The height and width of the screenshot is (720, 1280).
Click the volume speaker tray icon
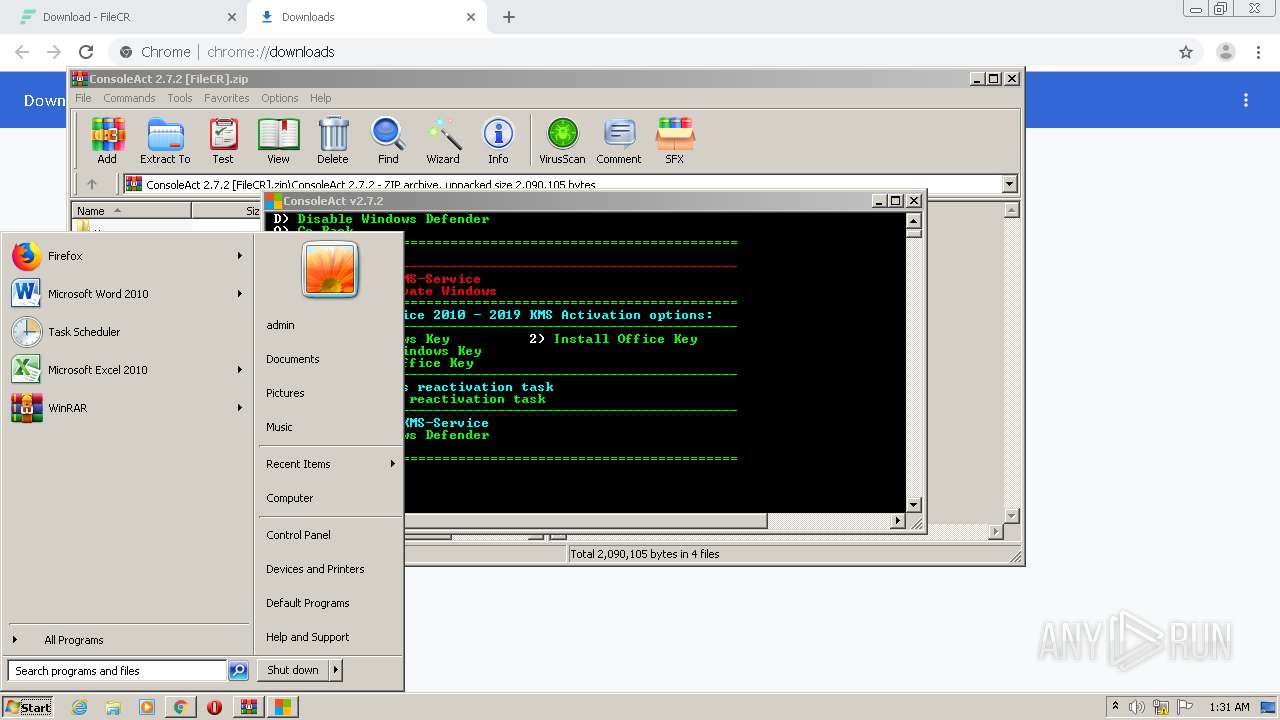click(1137, 707)
